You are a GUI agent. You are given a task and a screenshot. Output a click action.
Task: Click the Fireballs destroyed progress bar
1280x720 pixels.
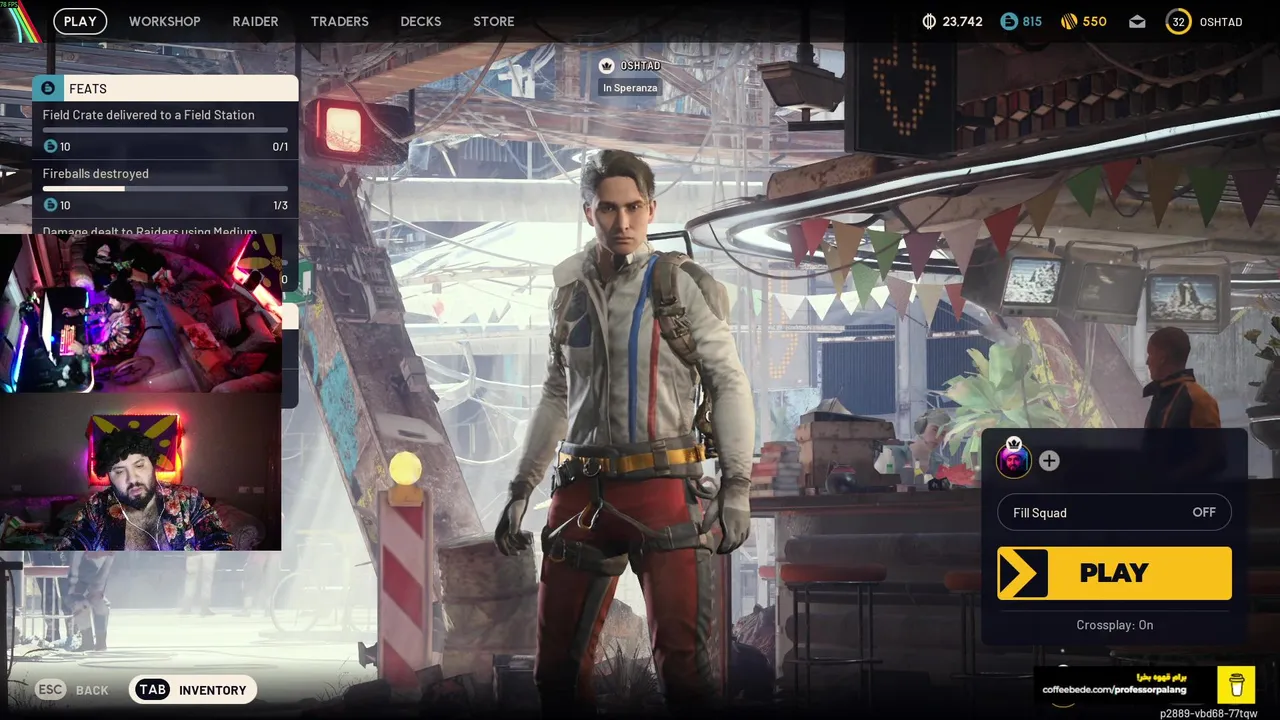(x=165, y=188)
